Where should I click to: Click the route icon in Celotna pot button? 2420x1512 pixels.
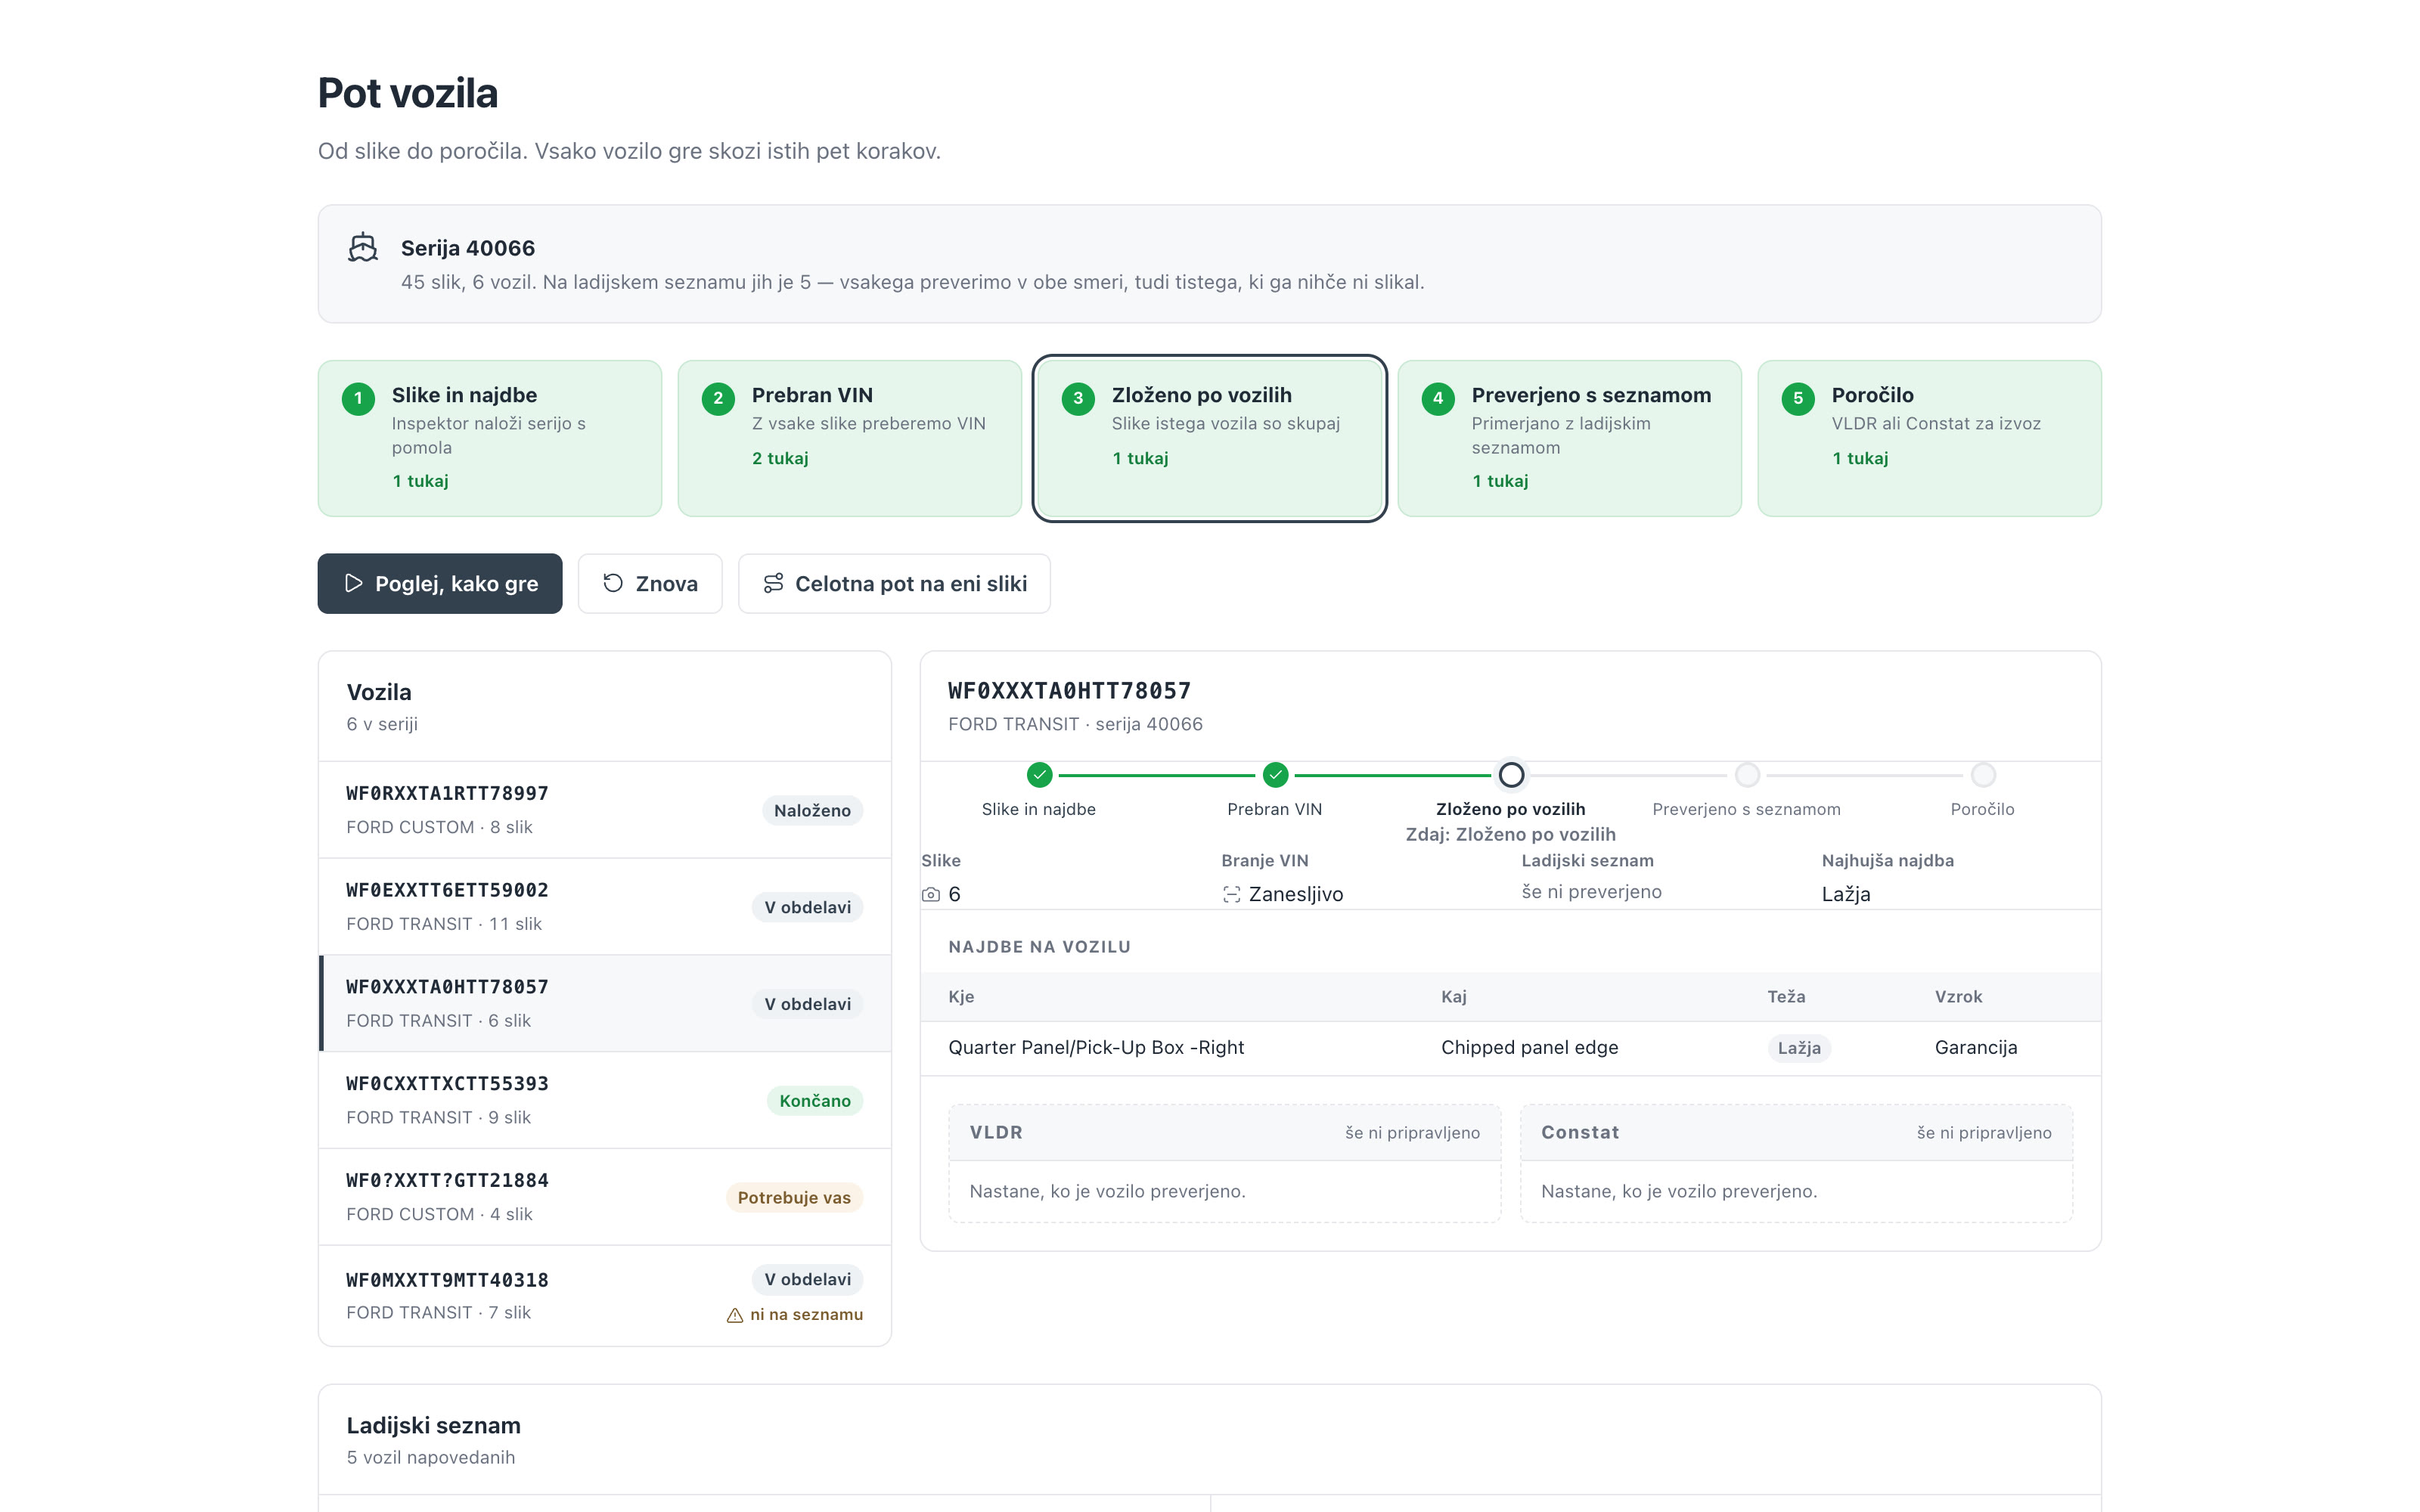coord(773,583)
